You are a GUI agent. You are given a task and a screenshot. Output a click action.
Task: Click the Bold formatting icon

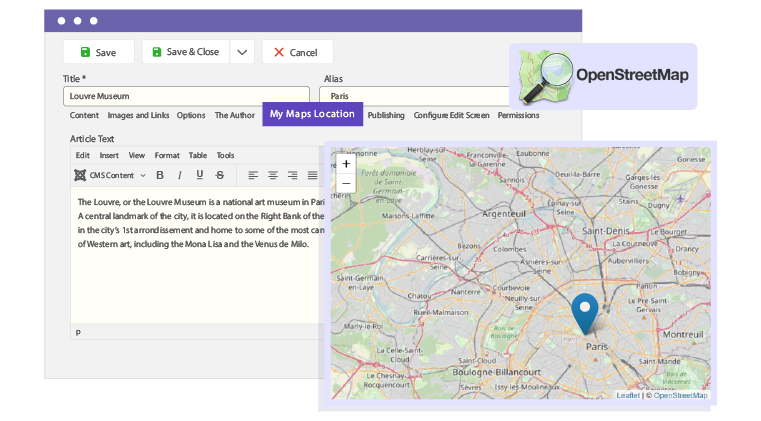pyautogui.click(x=160, y=175)
